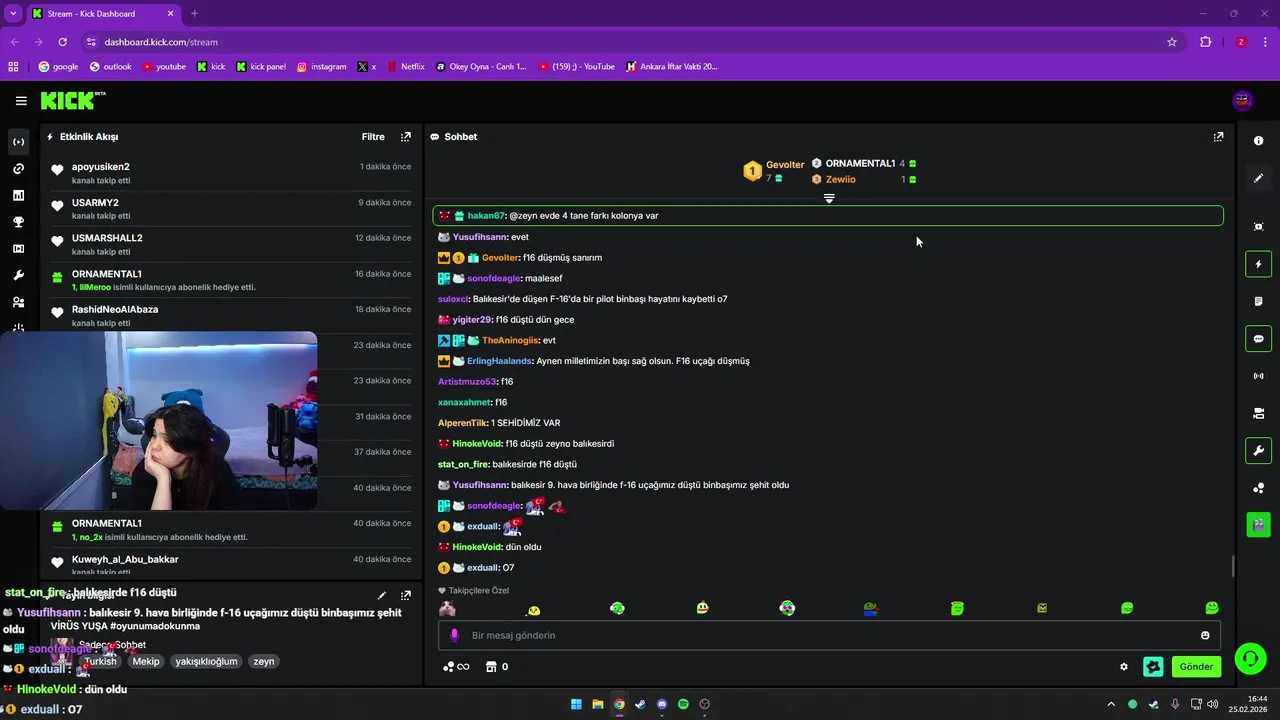This screenshot has width=1280, height=720.
Task: Open the instagram bookmark
Action: click(322, 67)
